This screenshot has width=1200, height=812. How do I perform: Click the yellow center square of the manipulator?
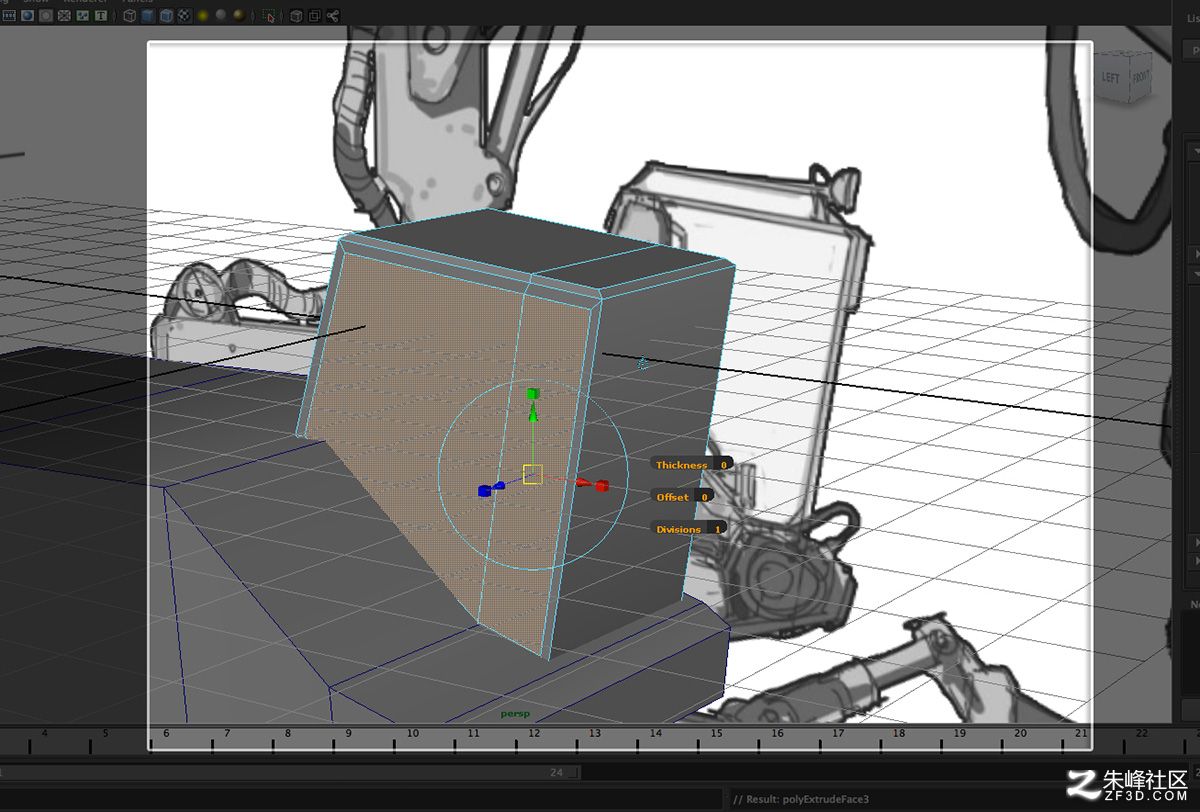[x=533, y=474]
